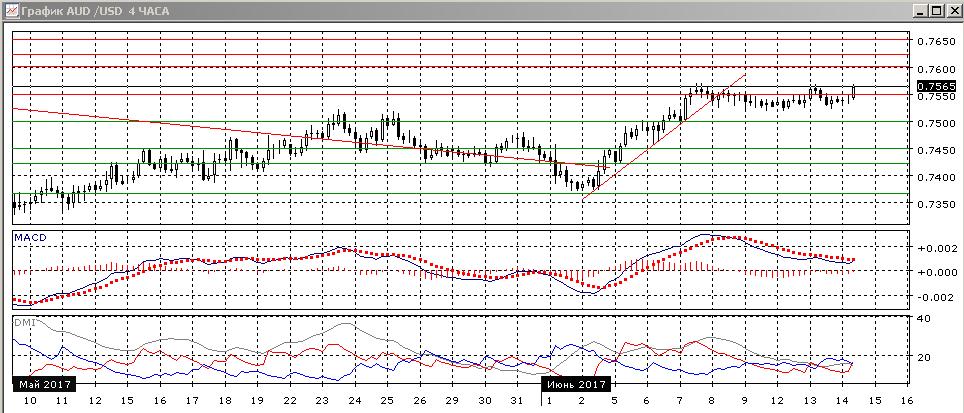Click the DMI indicator label

click(24, 323)
